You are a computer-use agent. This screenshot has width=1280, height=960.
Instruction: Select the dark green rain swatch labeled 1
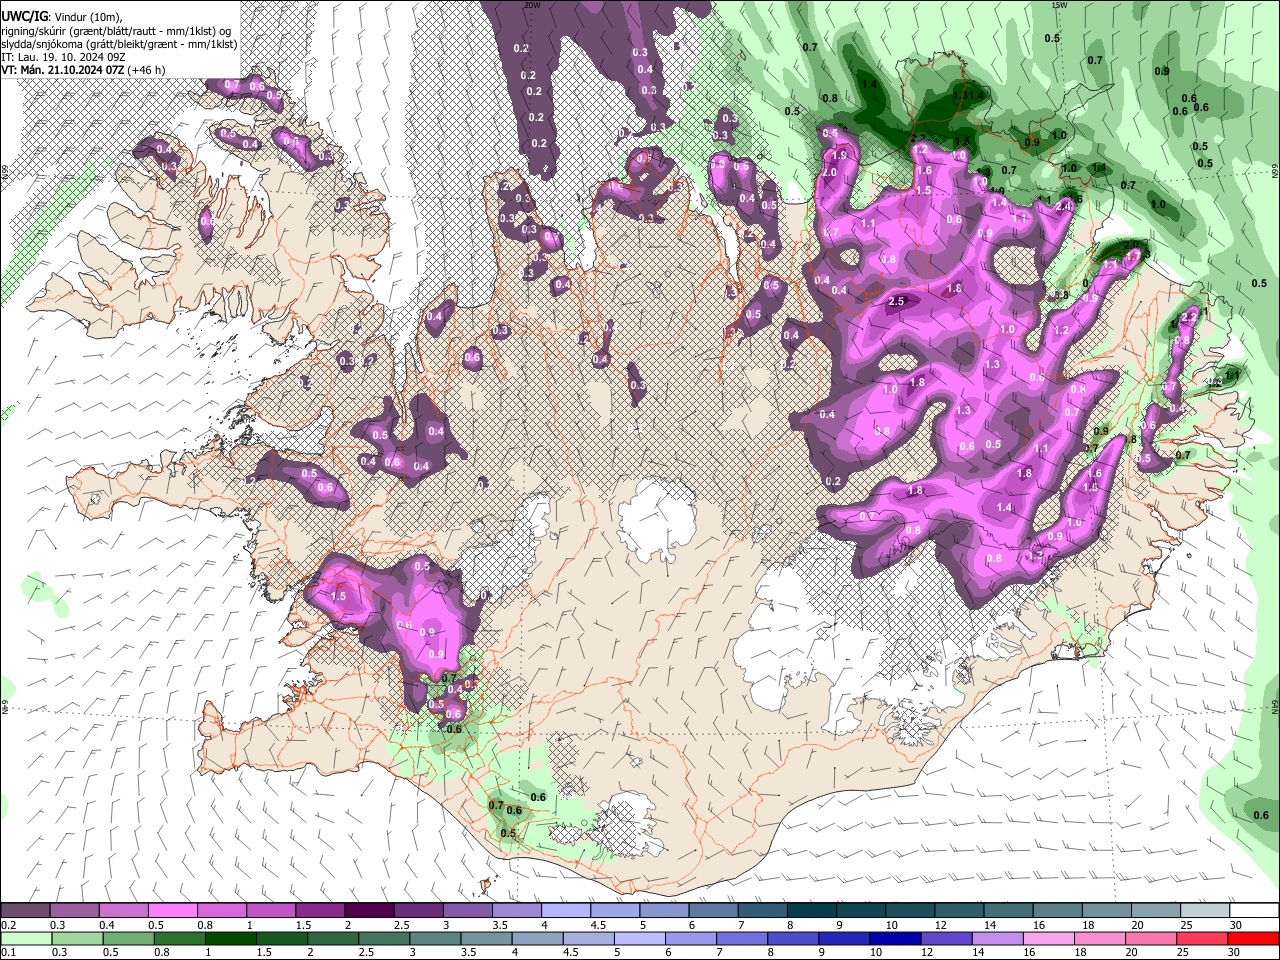tap(230, 939)
